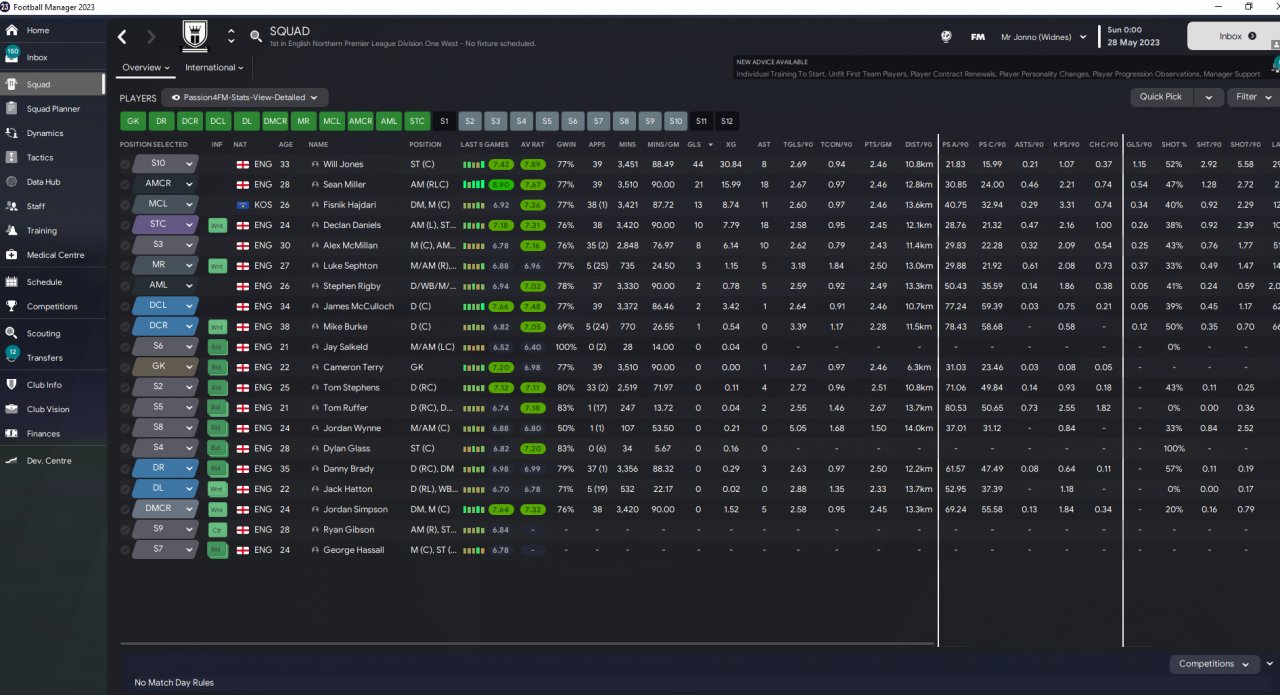Open the Tactics sidebar icon
The width and height of the screenshot is (1280, 695).
point(12,157)
